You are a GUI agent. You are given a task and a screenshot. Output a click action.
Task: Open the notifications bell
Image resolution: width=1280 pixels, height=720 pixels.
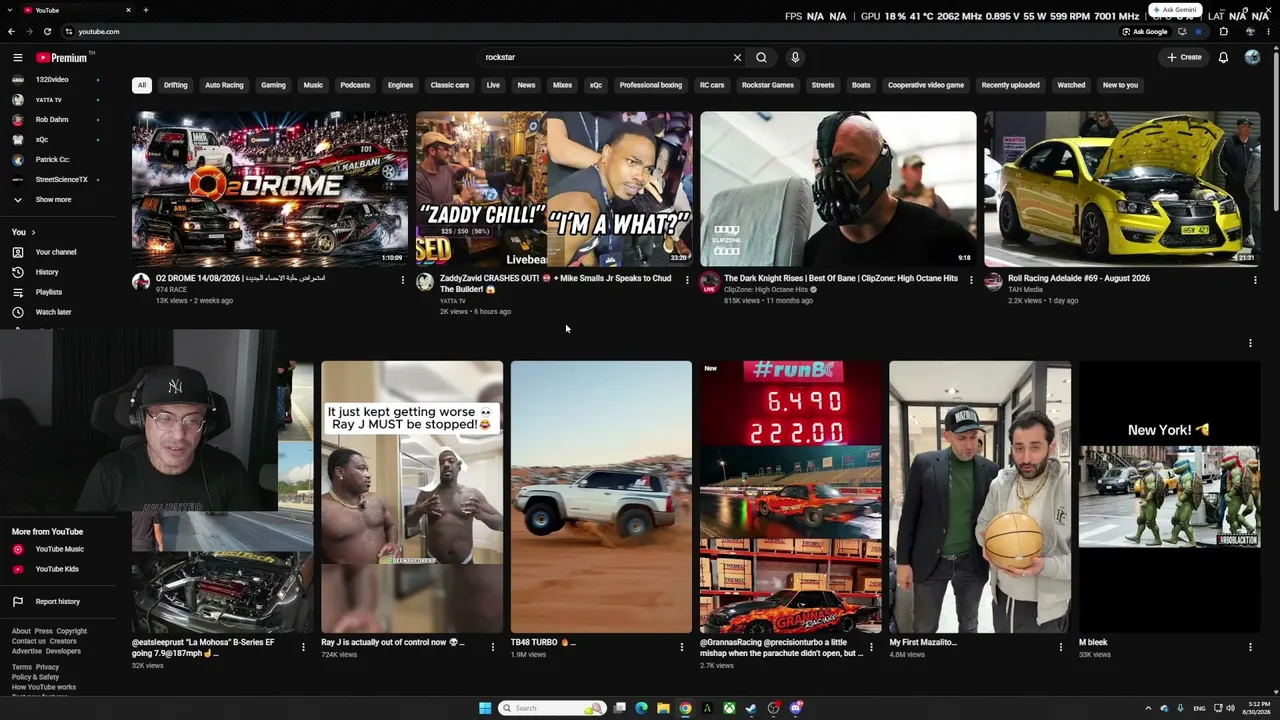(1223, 58)
